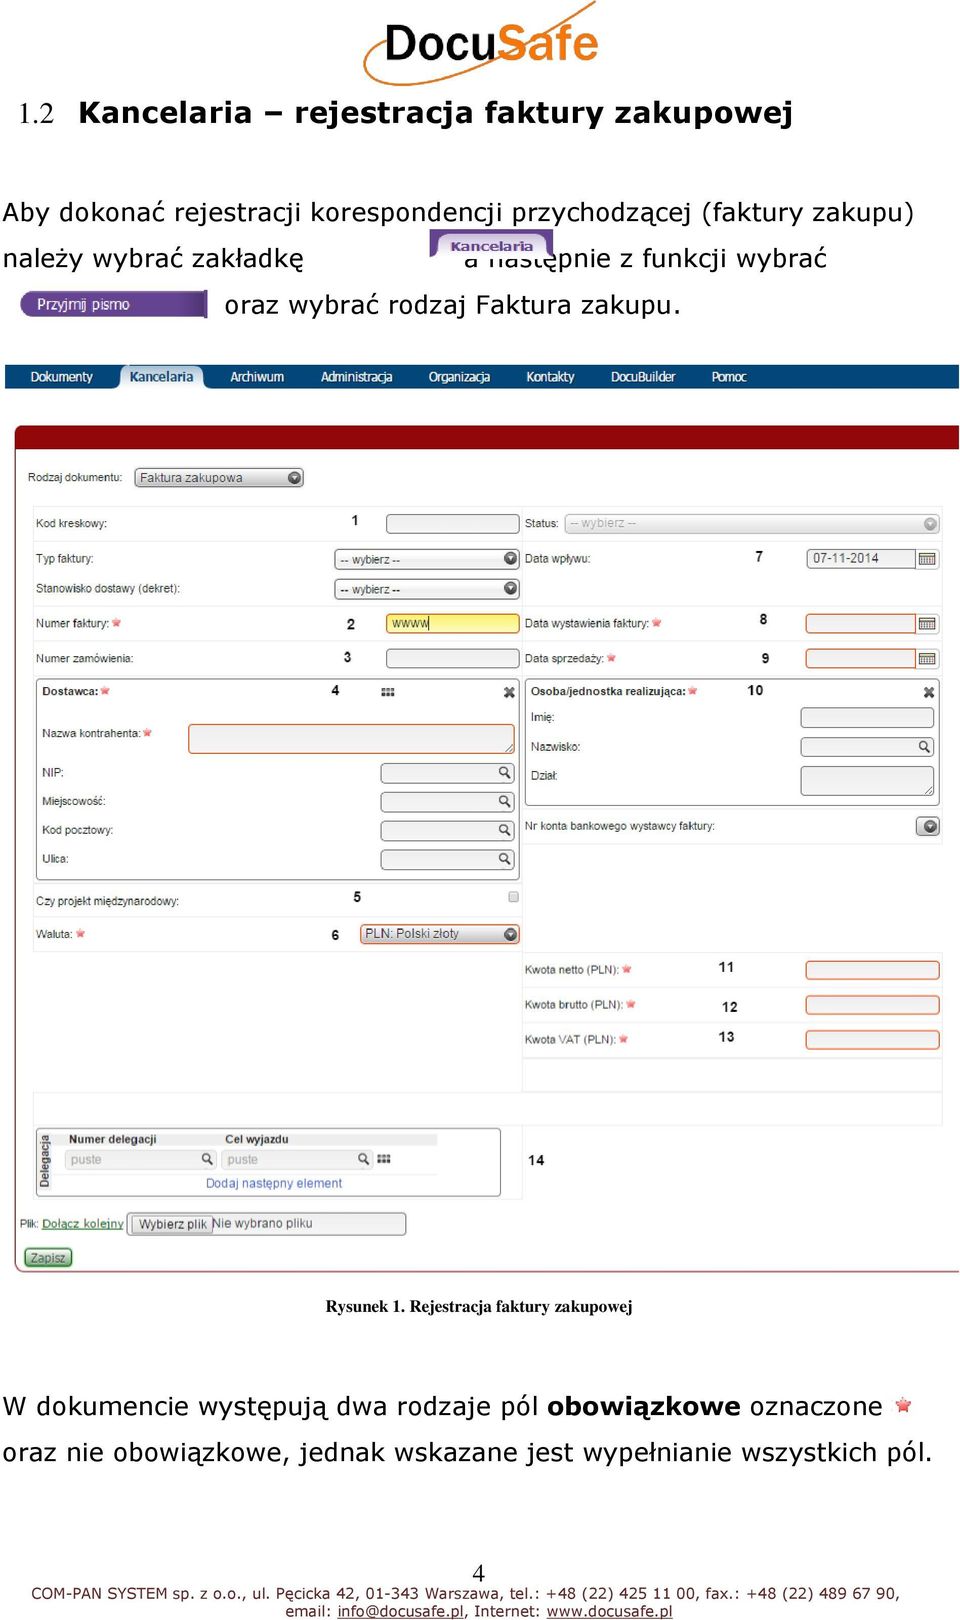Click the Kwota VAT field
960x1620 pixels.
[873, 1040]
